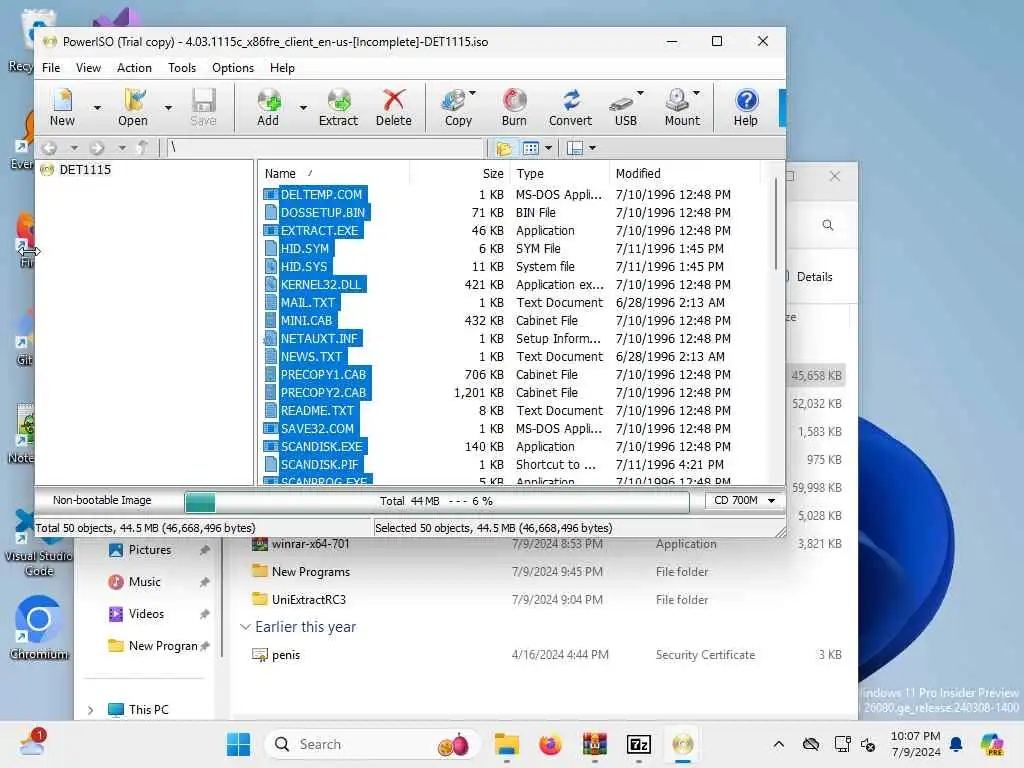The width and height of the screenshot is (1024, 768).
Task: Click the up one level arrow
Action: click(143, 148)
